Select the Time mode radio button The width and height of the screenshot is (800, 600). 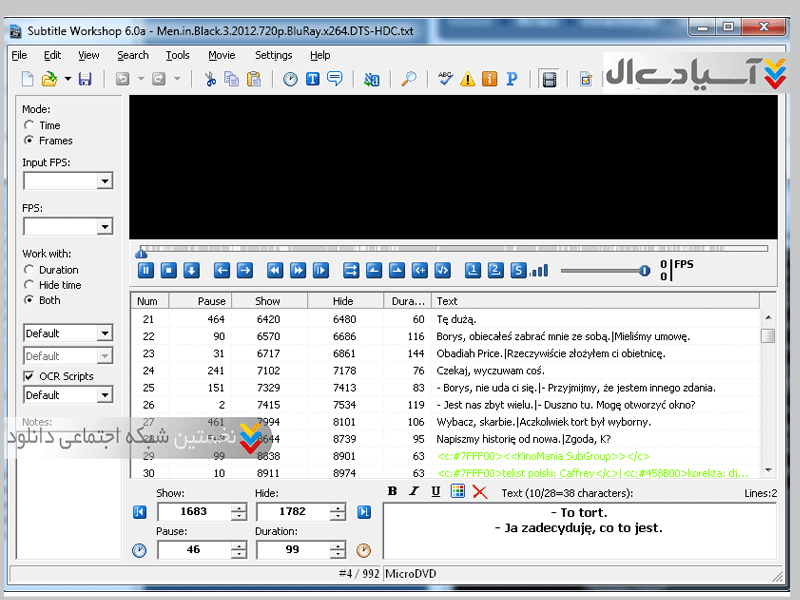point(29,125)
